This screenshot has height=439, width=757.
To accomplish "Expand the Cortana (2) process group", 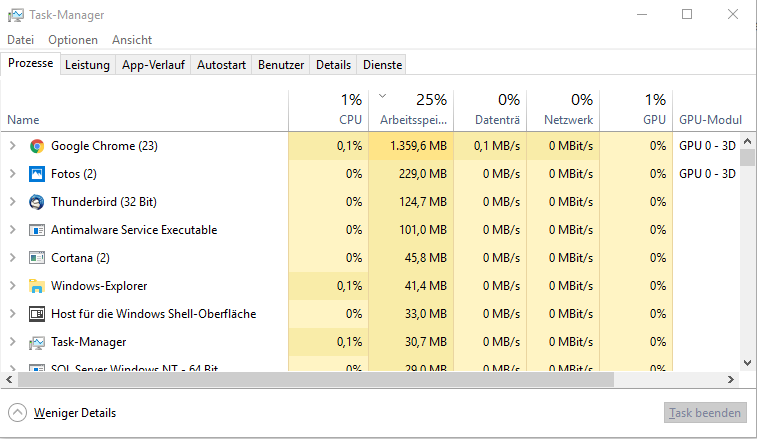I will pos(13,258).
